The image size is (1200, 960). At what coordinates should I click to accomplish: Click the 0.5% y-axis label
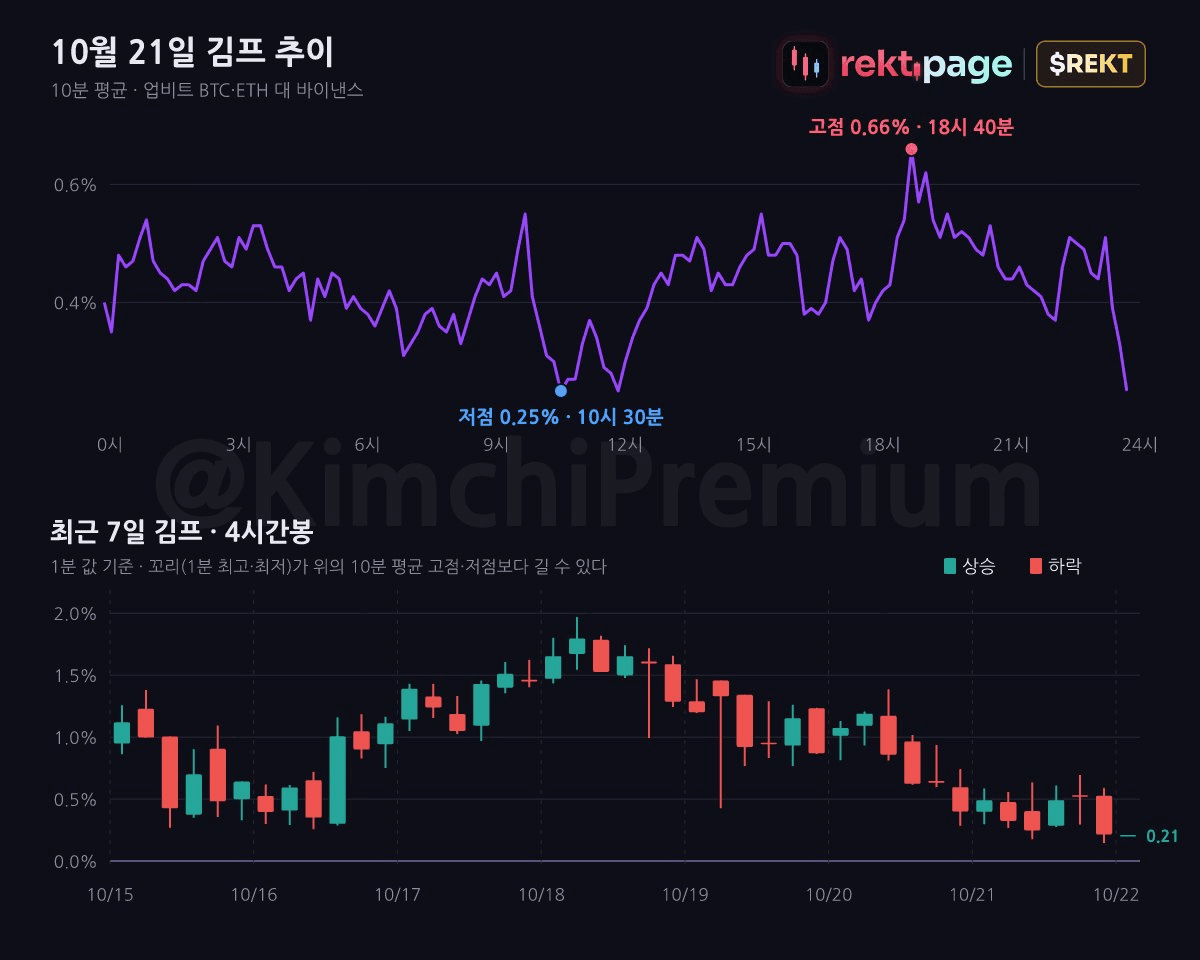(x=75, y=800)
